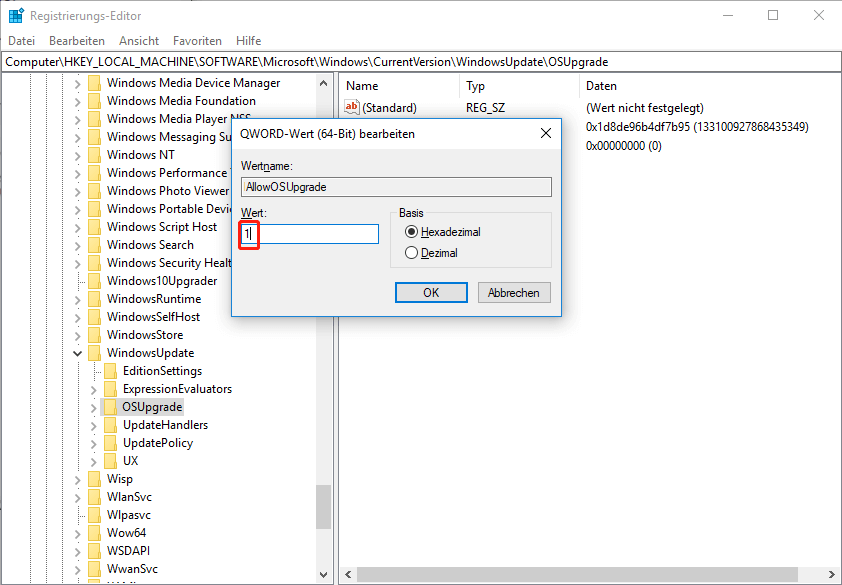
Task: Select the Windows Photo Viewer tree item
Action: [x=168, y=191]
